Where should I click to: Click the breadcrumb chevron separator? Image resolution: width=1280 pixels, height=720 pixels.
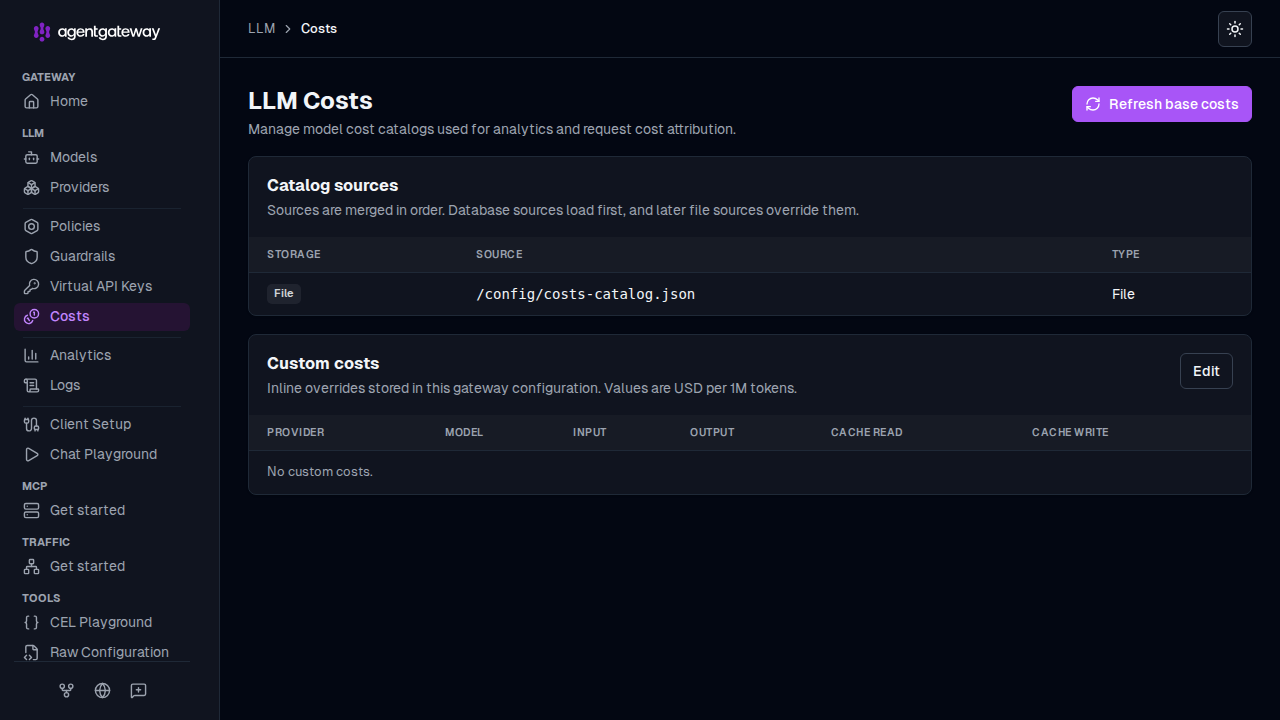pos(288,29)
